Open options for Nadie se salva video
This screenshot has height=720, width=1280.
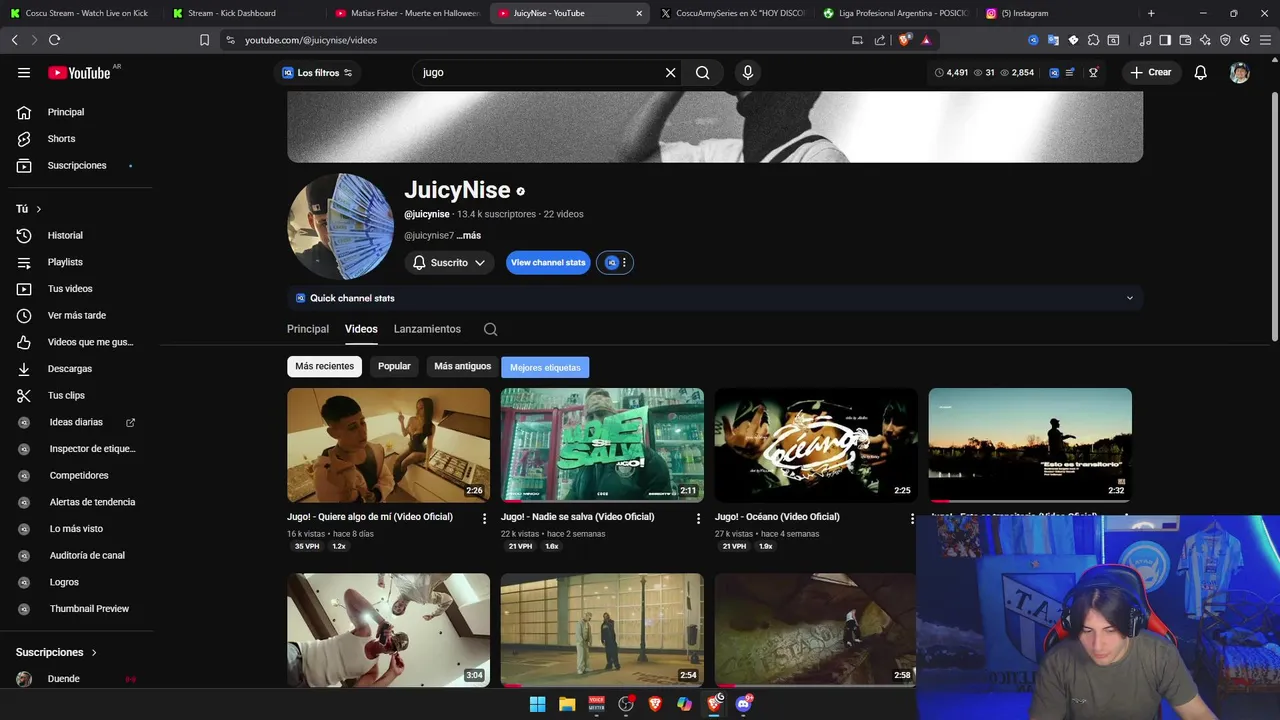click(698, 518)
